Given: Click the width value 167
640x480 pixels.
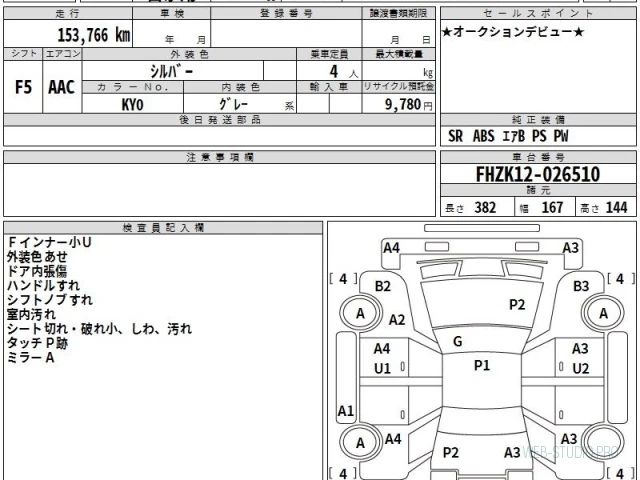Looking at the screenshot, I should tap(552, 207).
